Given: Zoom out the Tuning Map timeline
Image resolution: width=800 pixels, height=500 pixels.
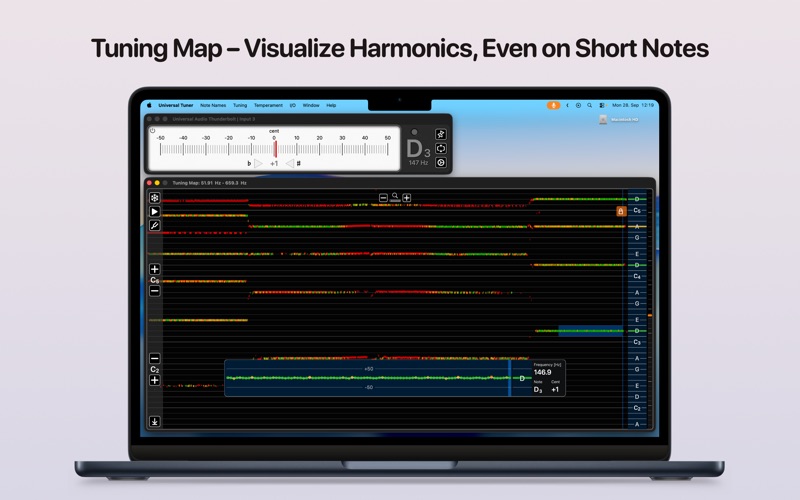Looking at the screenshot, I should [383, 197].
